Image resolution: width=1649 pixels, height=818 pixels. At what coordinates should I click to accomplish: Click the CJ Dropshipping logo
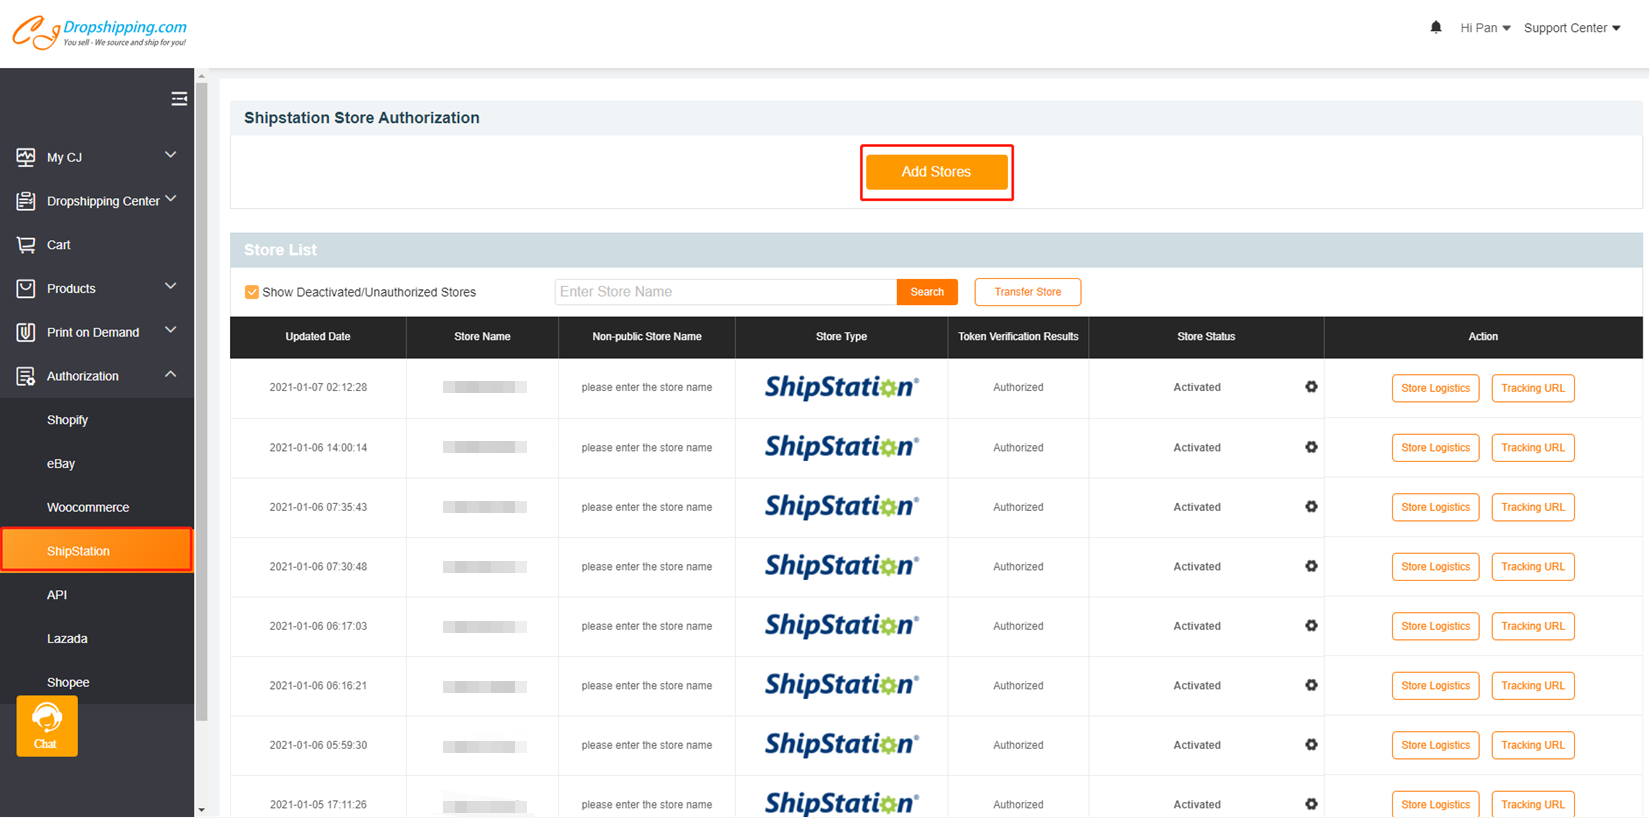99,32
